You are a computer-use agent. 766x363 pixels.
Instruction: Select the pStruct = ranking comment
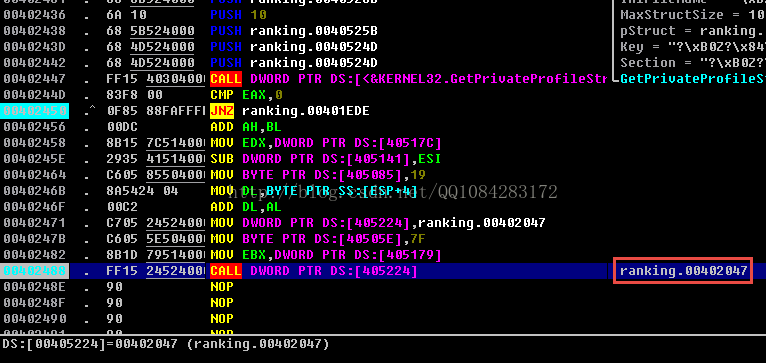point(693,31)
